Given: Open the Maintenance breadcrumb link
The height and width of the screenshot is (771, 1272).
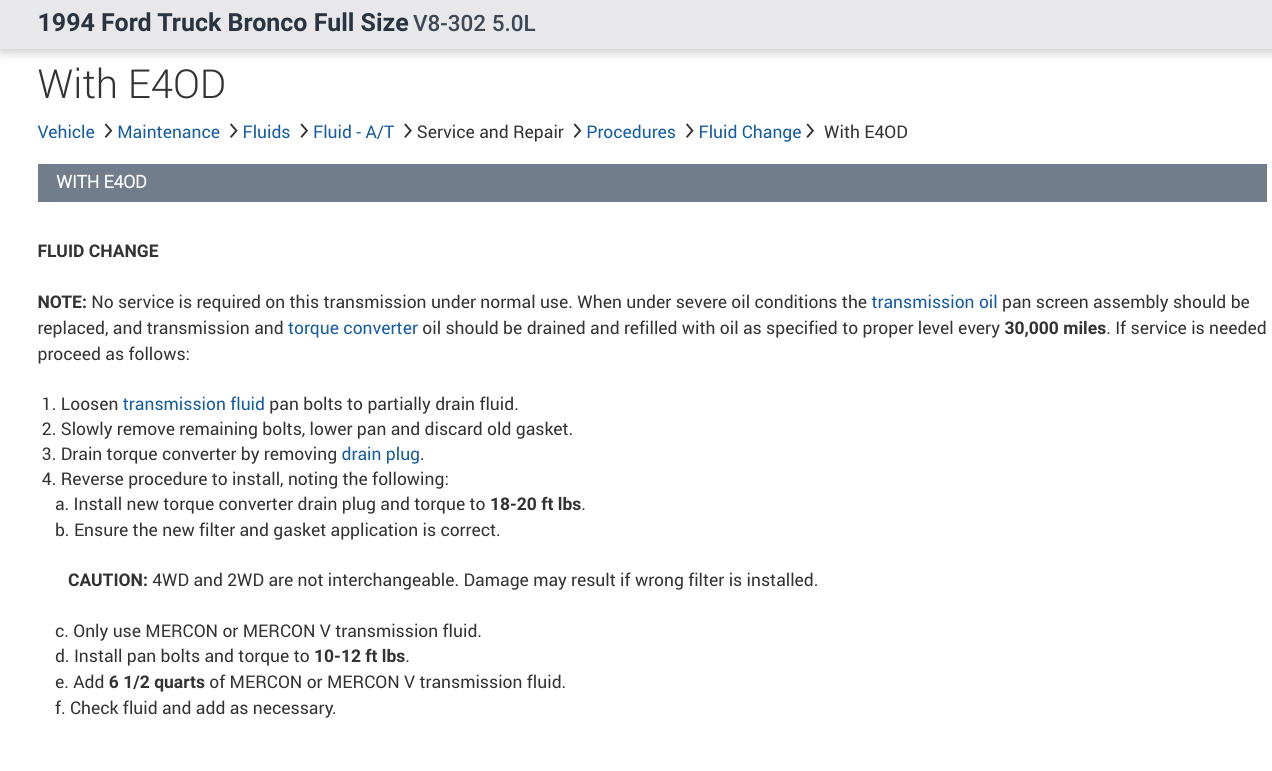Looking at the screenshot, I should 168,132.
